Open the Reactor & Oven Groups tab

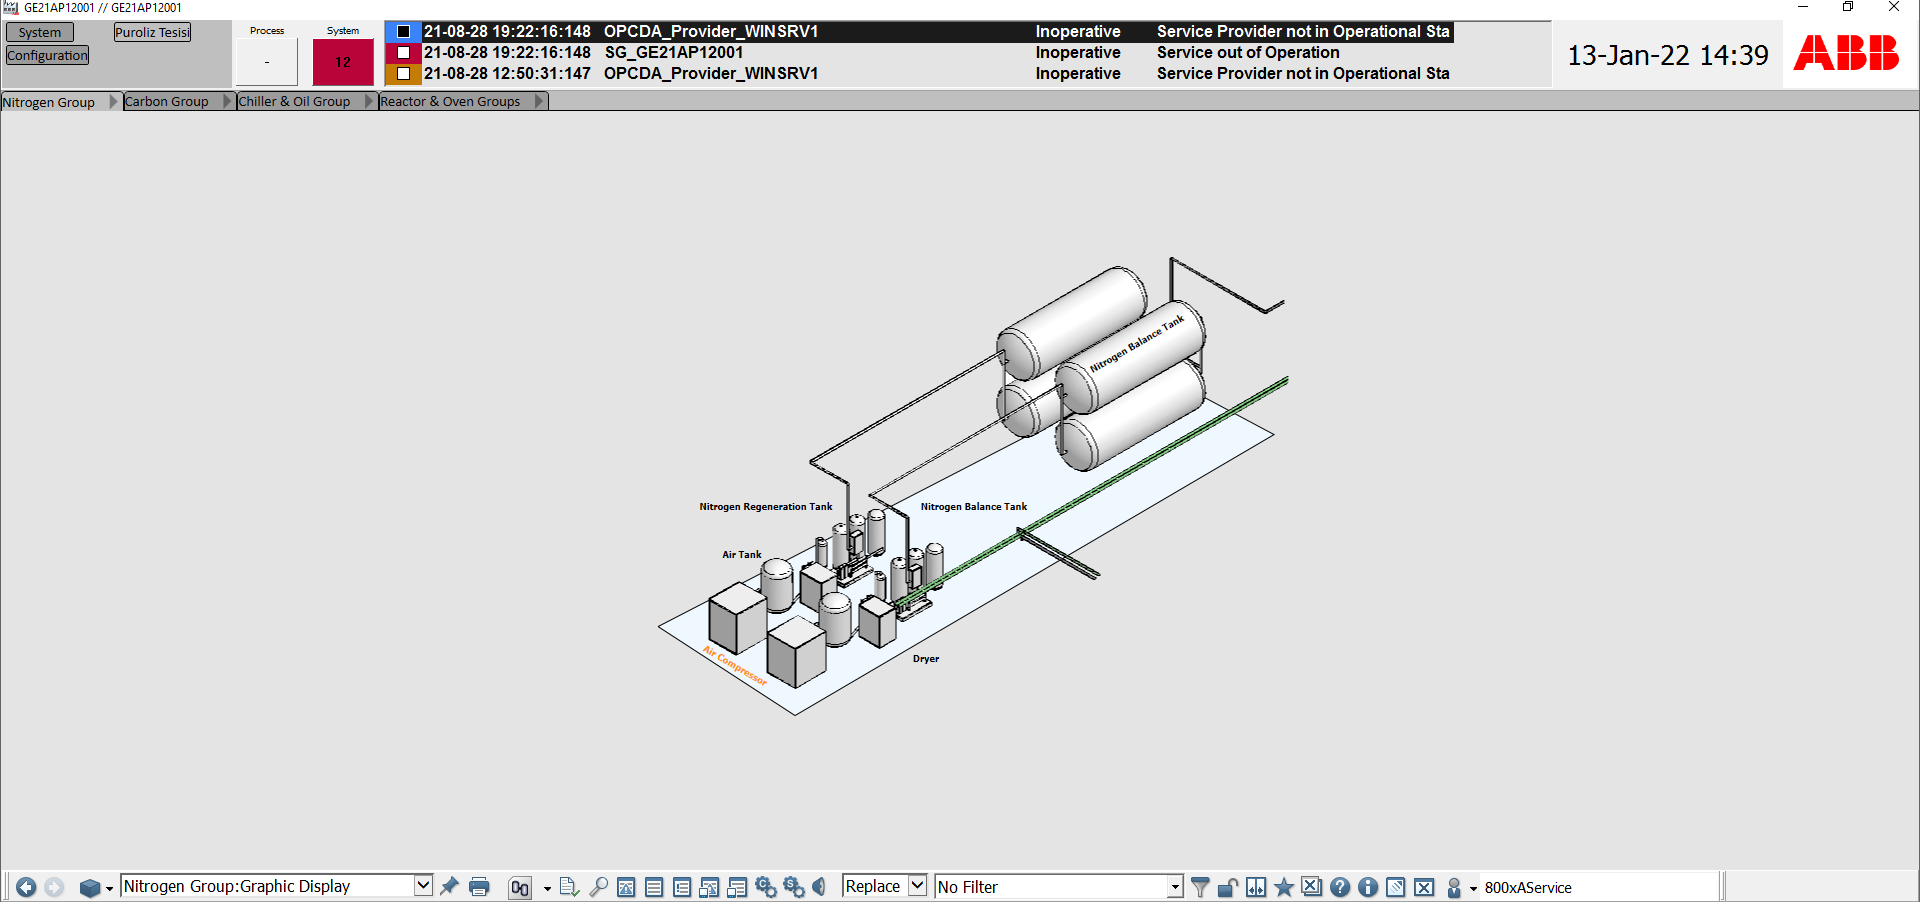[x=450, y=102]
